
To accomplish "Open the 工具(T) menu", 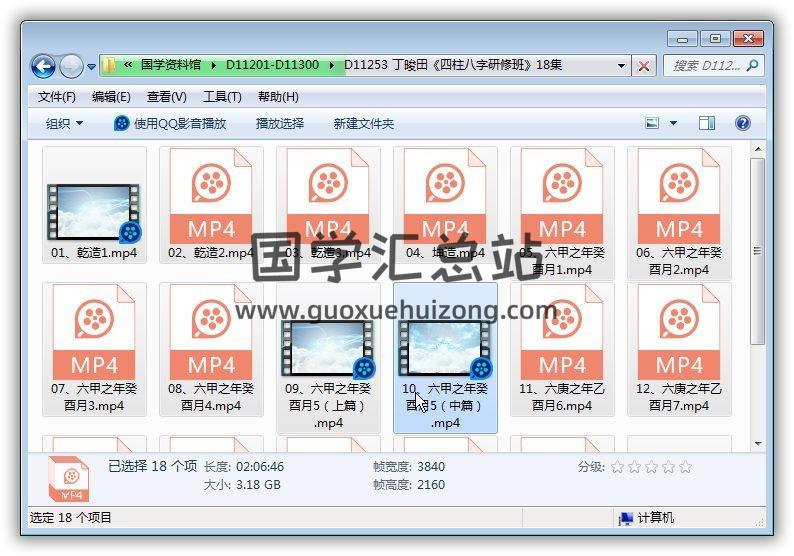I will click(x=222, y=97).
